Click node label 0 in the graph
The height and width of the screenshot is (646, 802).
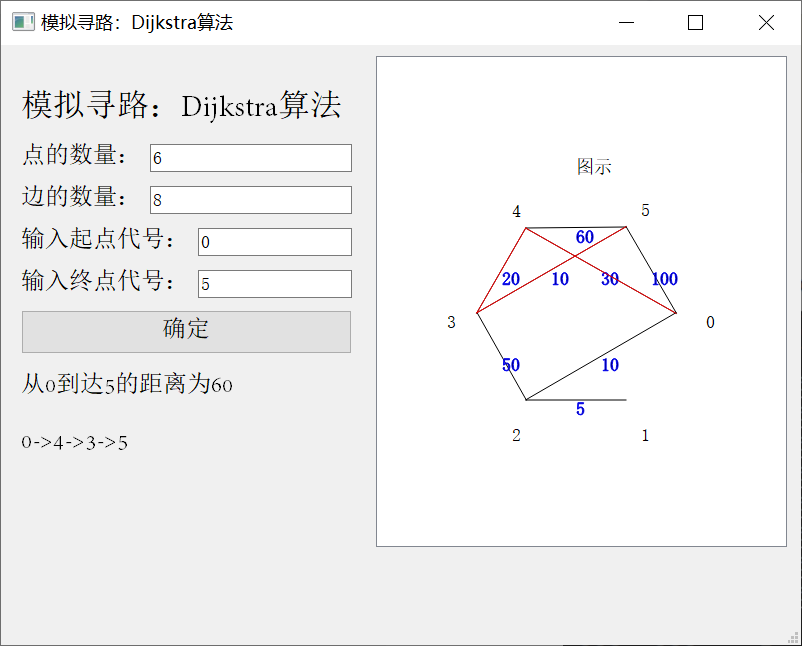point(710,322)
